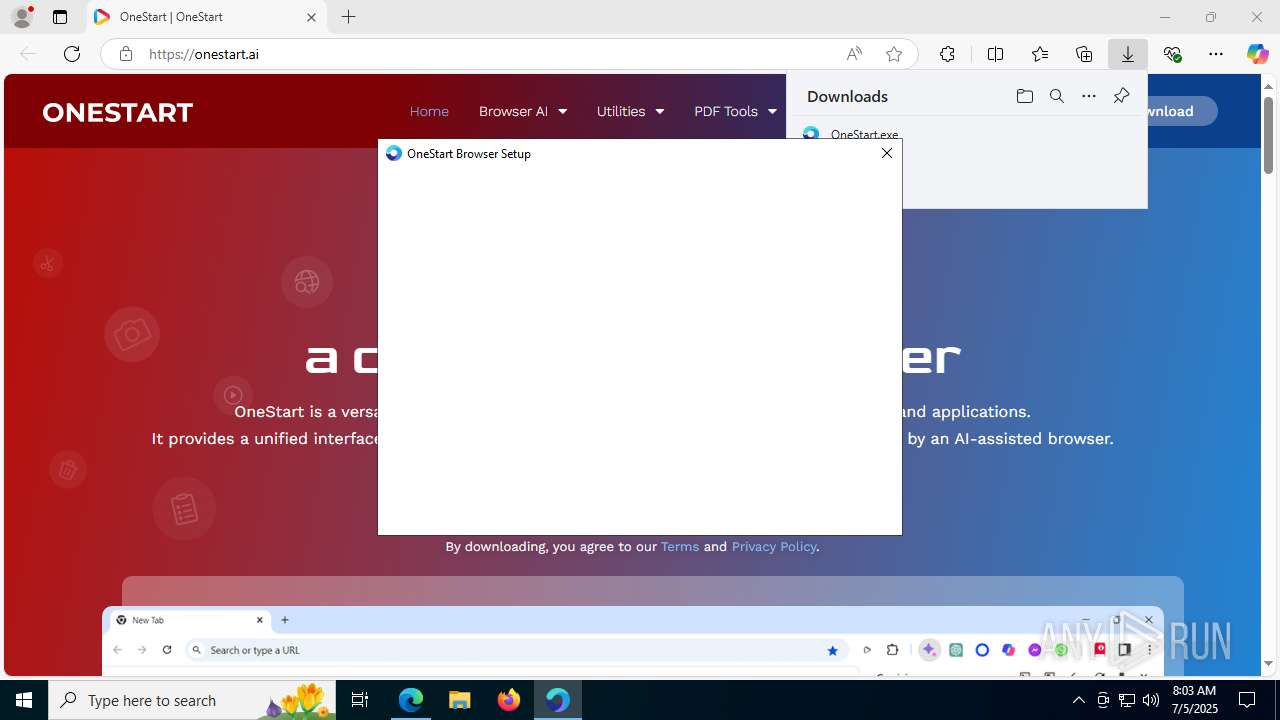Open the notification center icon

pos(1247,700)
